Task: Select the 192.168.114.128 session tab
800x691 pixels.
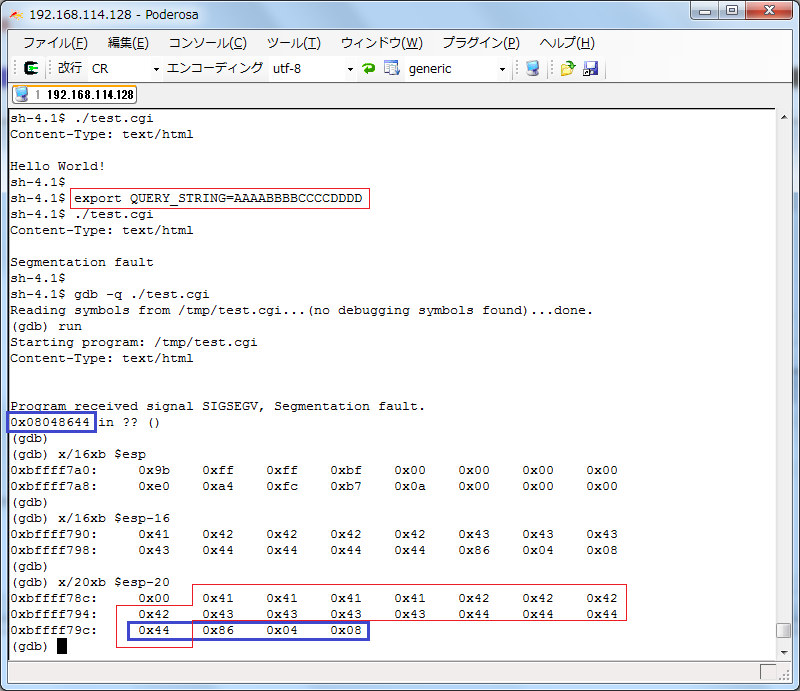Action: [74, 94]
